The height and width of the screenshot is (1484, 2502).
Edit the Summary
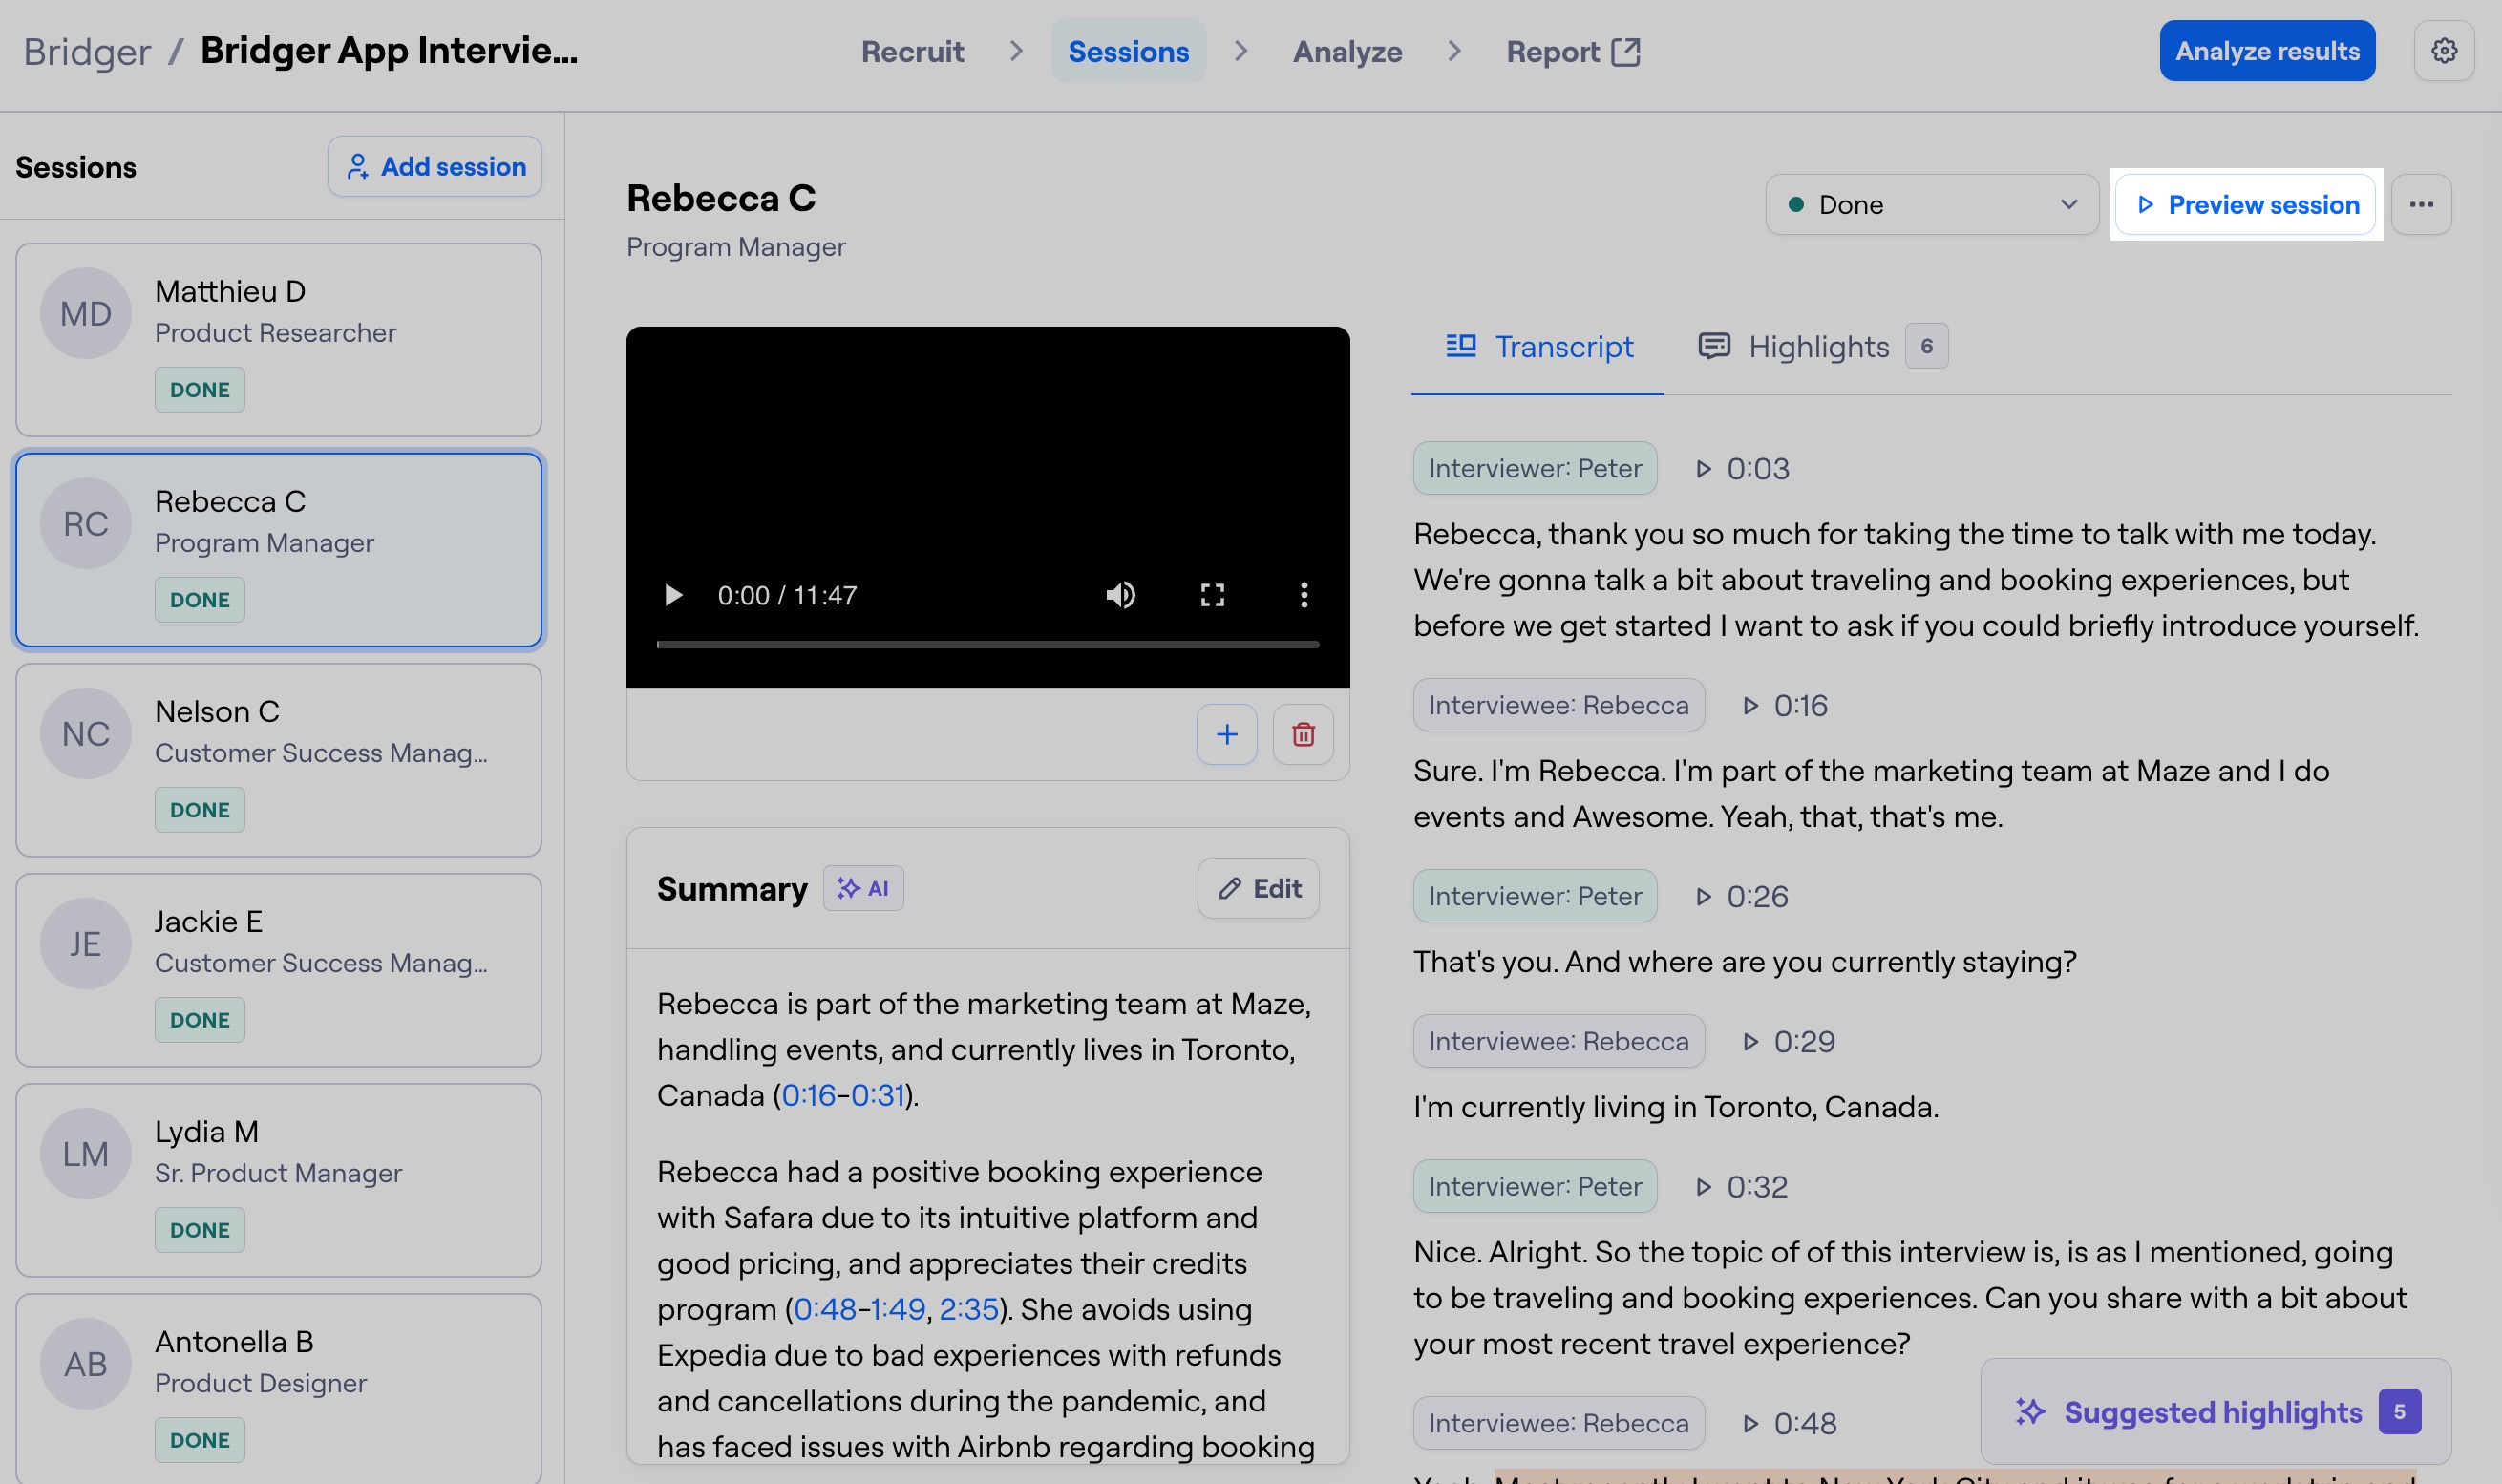point(1258,888)
